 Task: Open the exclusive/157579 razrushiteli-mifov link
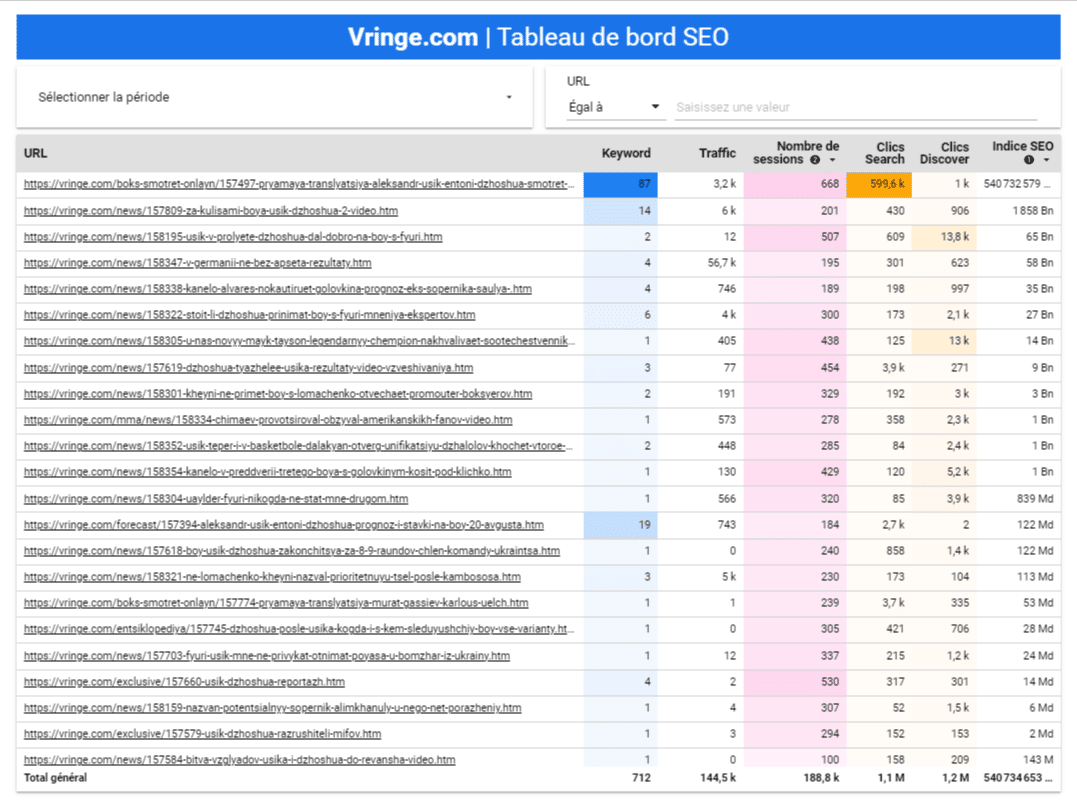click(x=202, y=734)
